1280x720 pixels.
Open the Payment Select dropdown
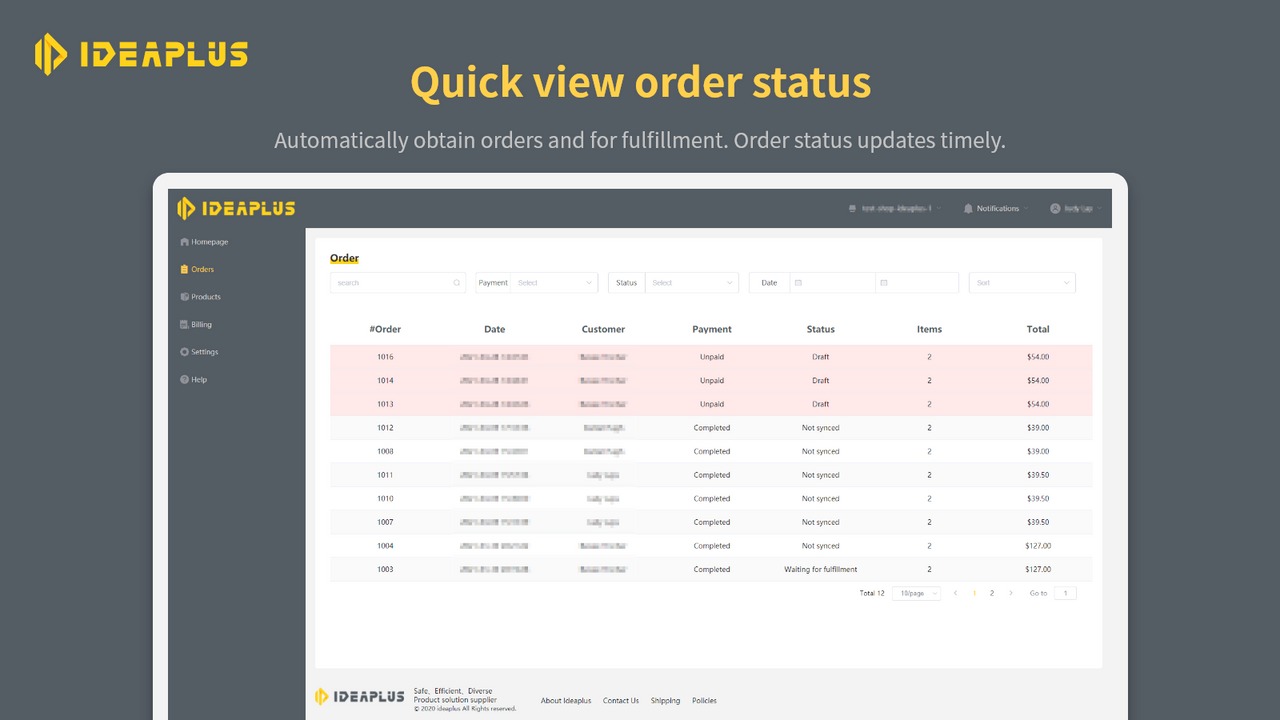coord(556,283)
